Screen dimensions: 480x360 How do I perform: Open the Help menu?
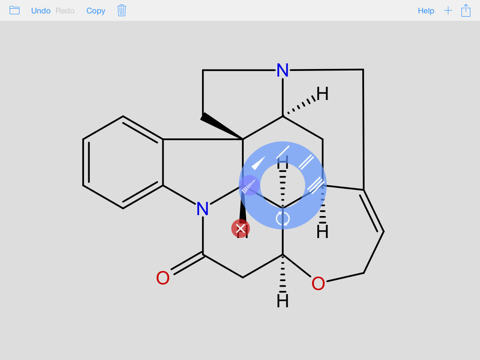pos(426,11)
